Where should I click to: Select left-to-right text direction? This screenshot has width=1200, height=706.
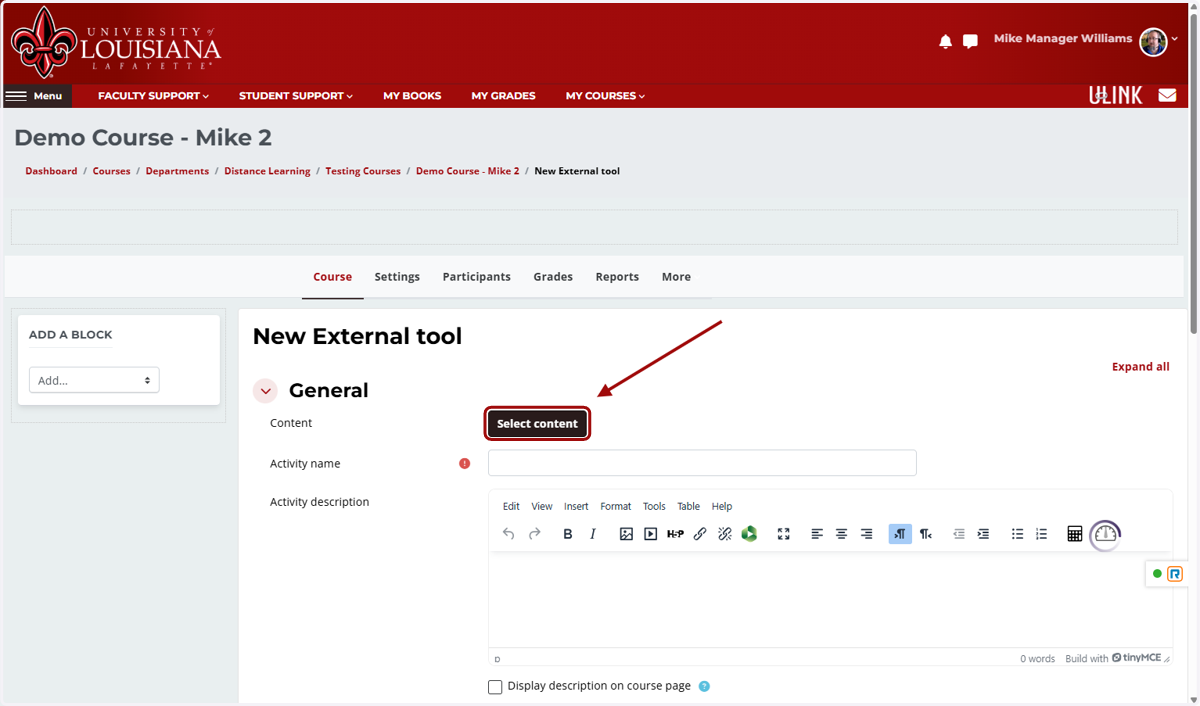point(900,534)
